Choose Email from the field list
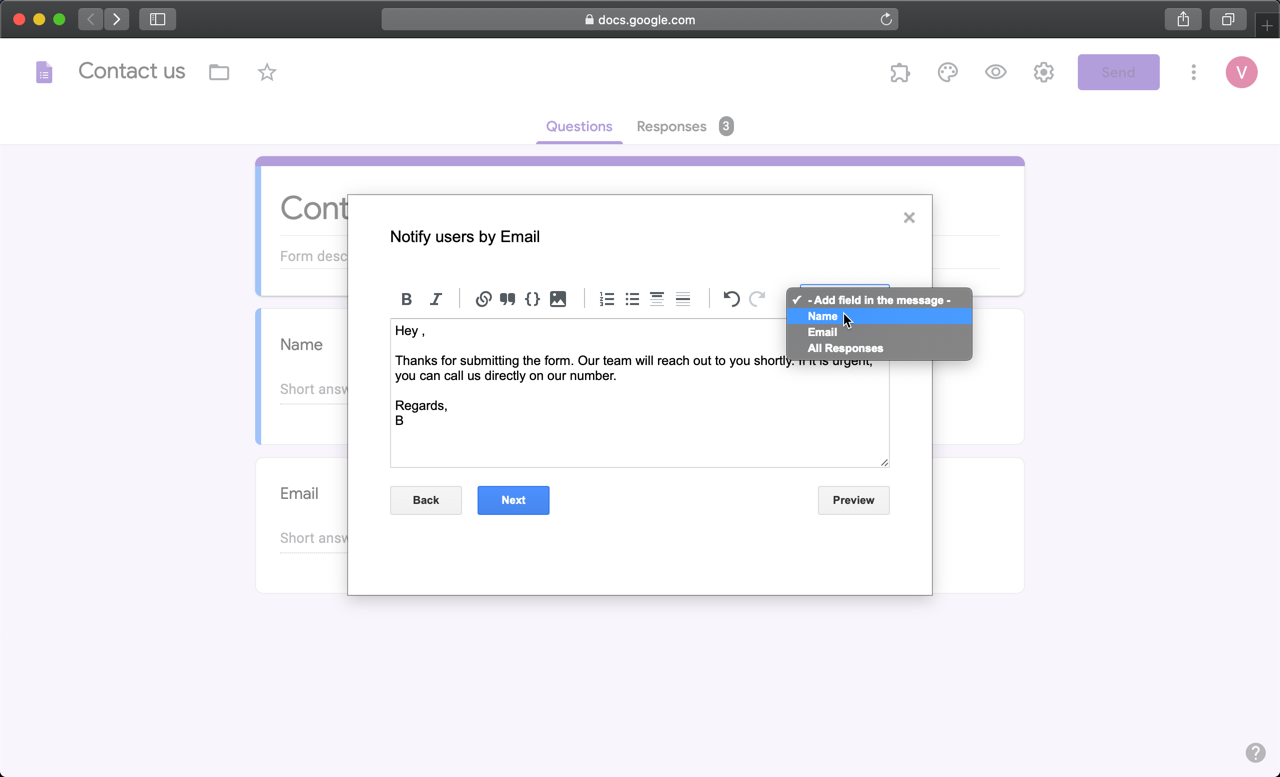1280x777 pixels. pyautogui.click(x=822, y=331)
